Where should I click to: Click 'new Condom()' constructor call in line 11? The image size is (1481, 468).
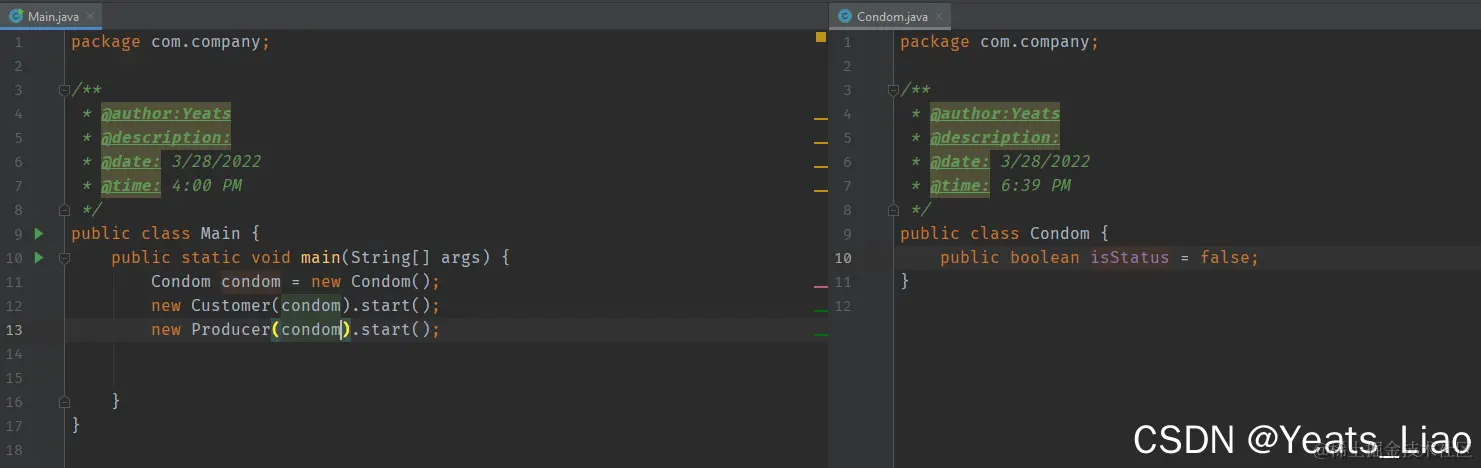pyautogui.click(x=371, y=281)
